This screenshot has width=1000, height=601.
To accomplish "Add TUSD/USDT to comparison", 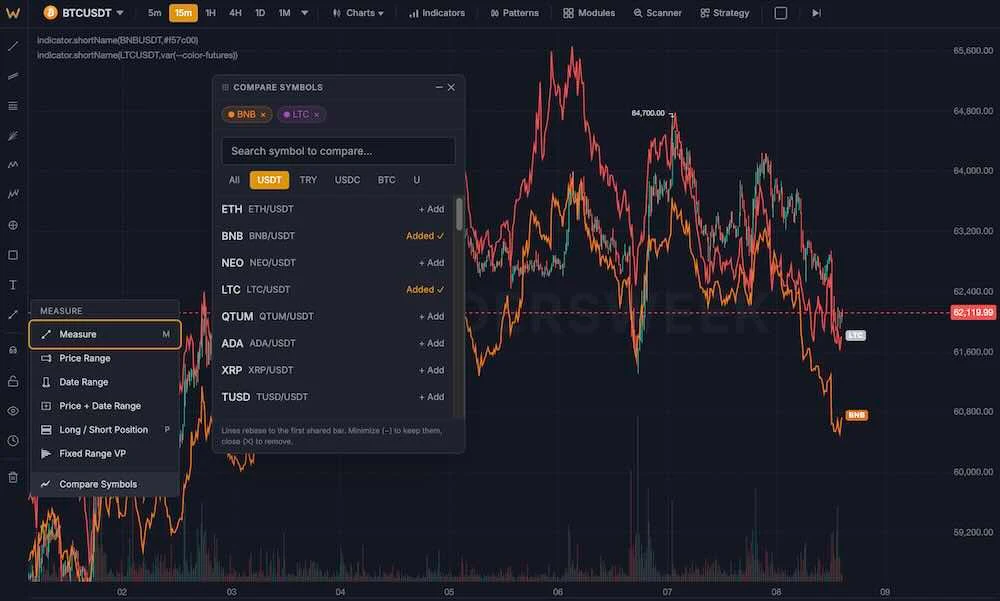I will (x=431, y=397).
